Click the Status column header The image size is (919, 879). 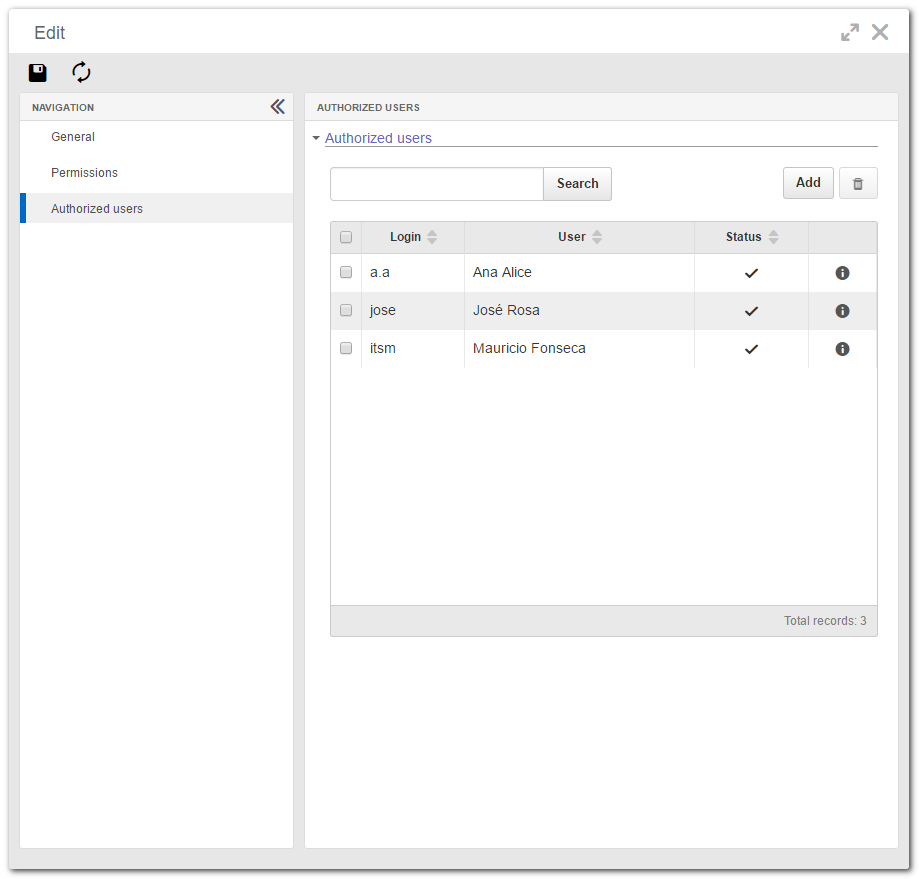tap(751, 237)
